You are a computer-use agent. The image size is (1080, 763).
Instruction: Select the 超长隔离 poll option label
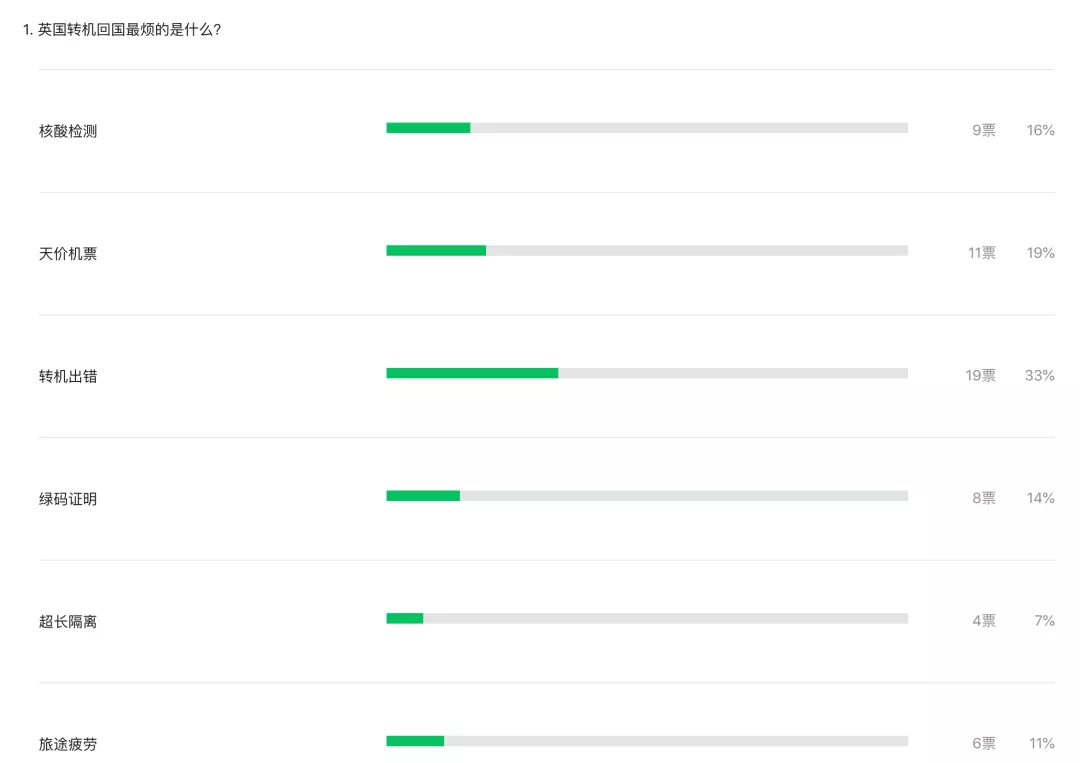68,622
